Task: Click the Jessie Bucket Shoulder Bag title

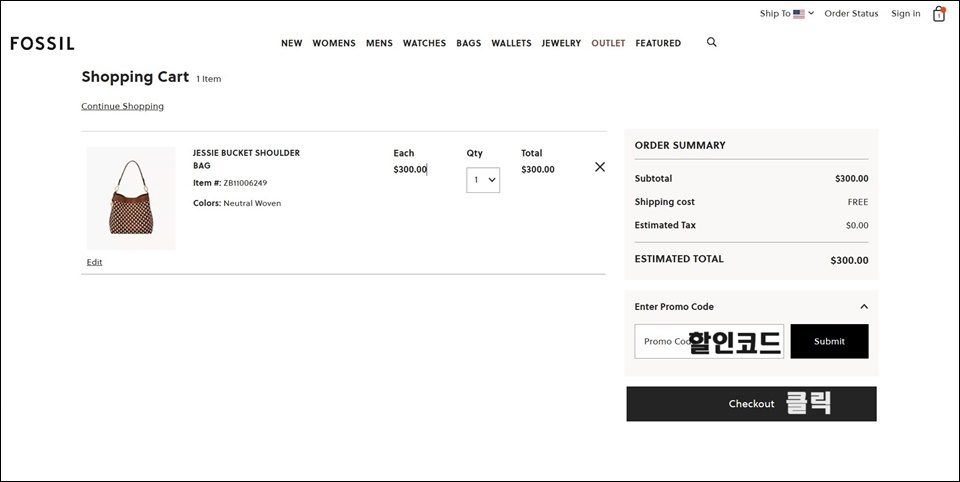Action: point(246,159)
